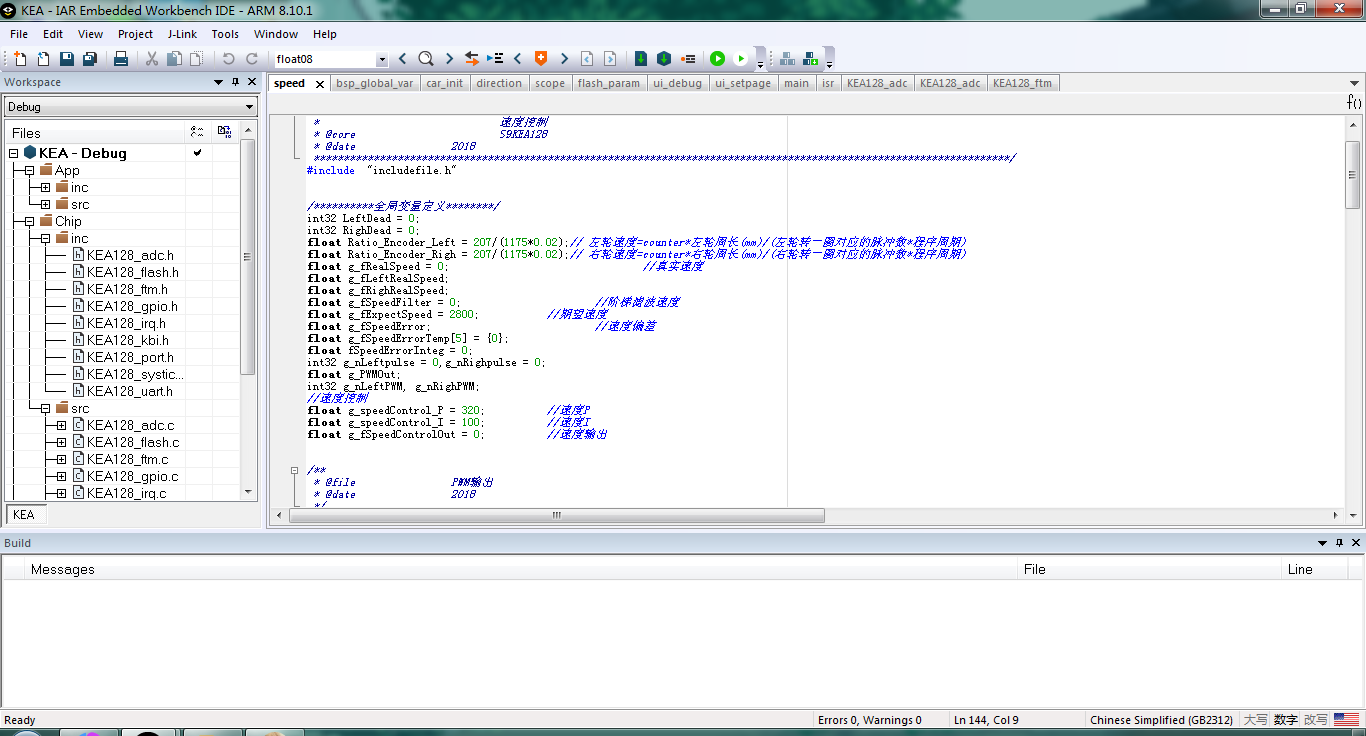
Task: Click the source-control column header icon in Files
Action: (224, 132)
